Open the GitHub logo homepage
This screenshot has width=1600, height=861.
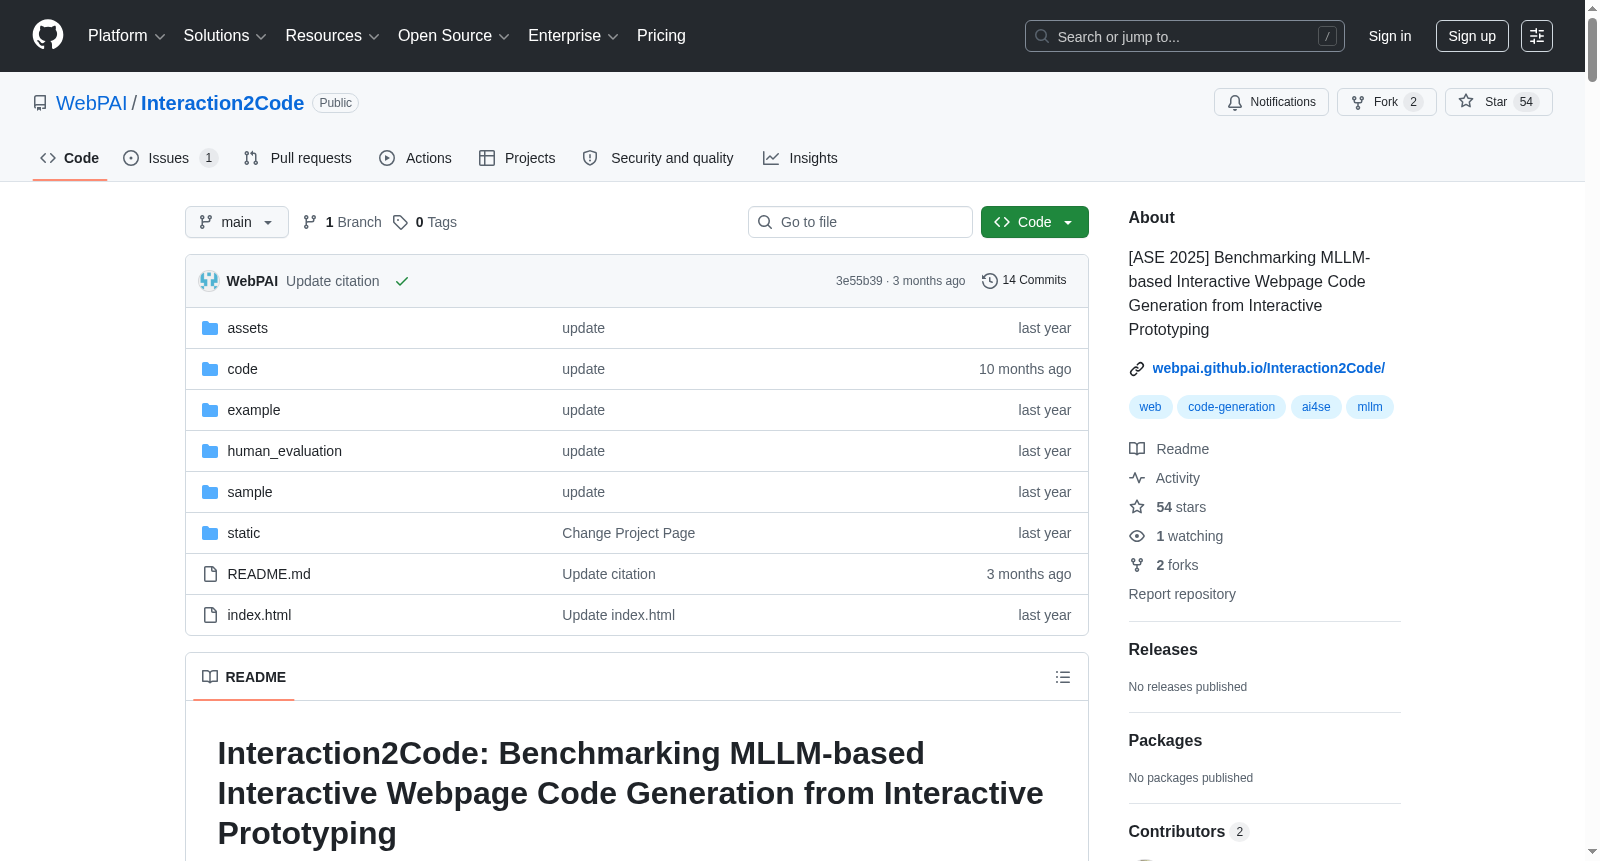48,35
